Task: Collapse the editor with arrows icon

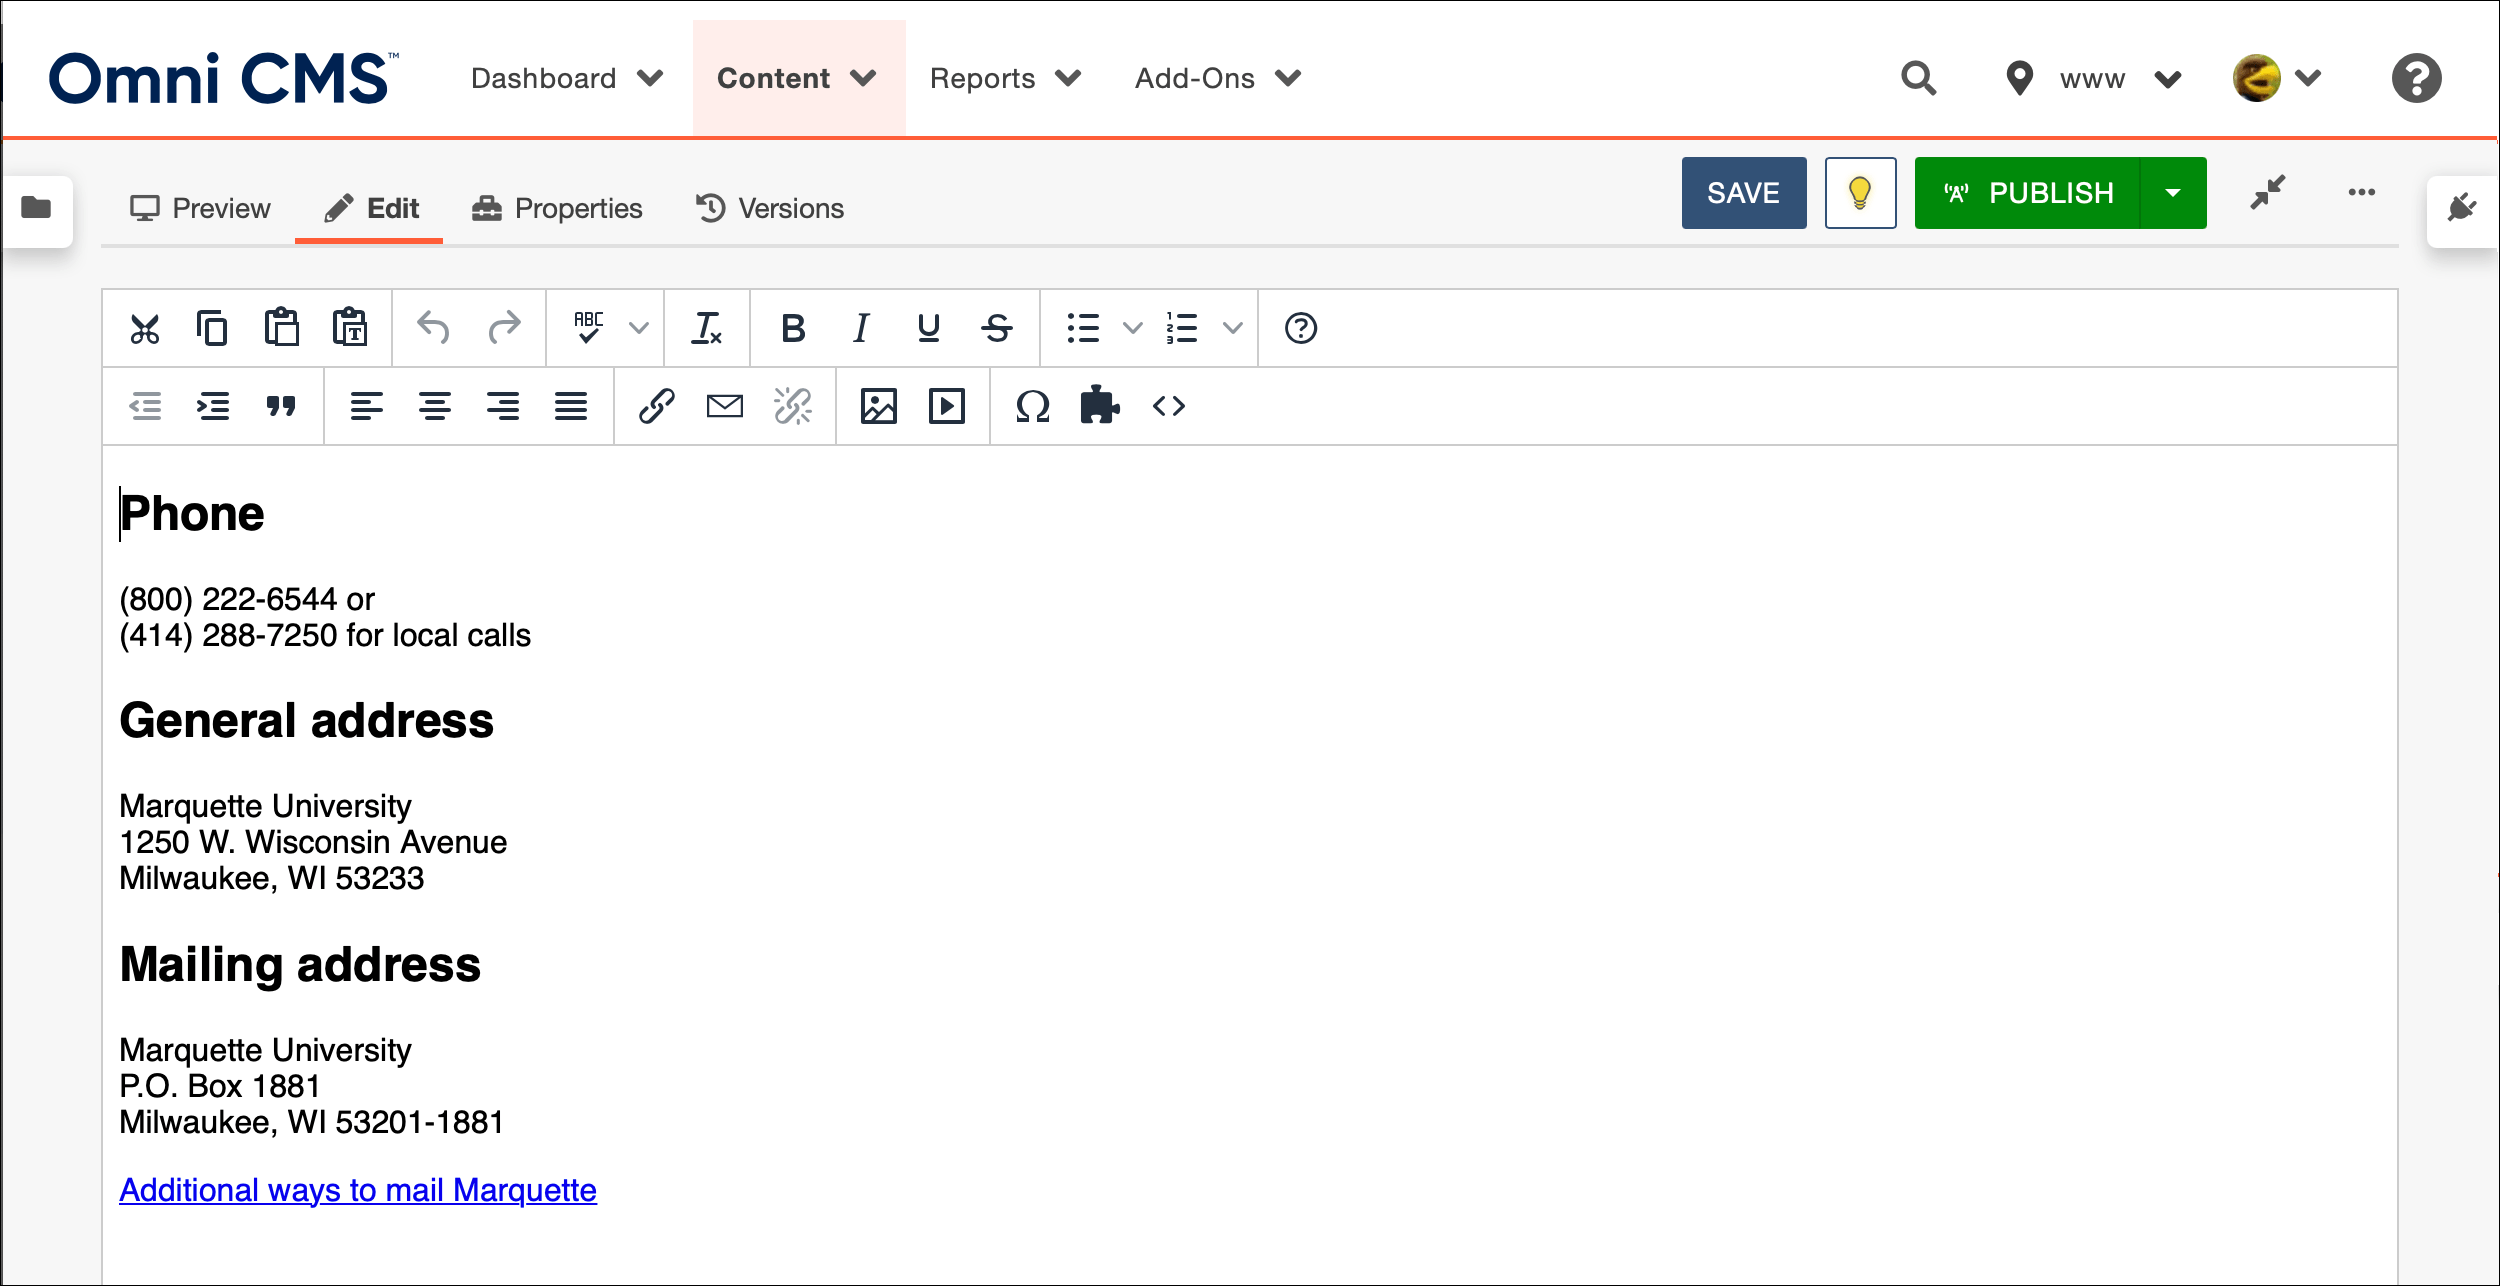Action: (x=2268, y=192)
